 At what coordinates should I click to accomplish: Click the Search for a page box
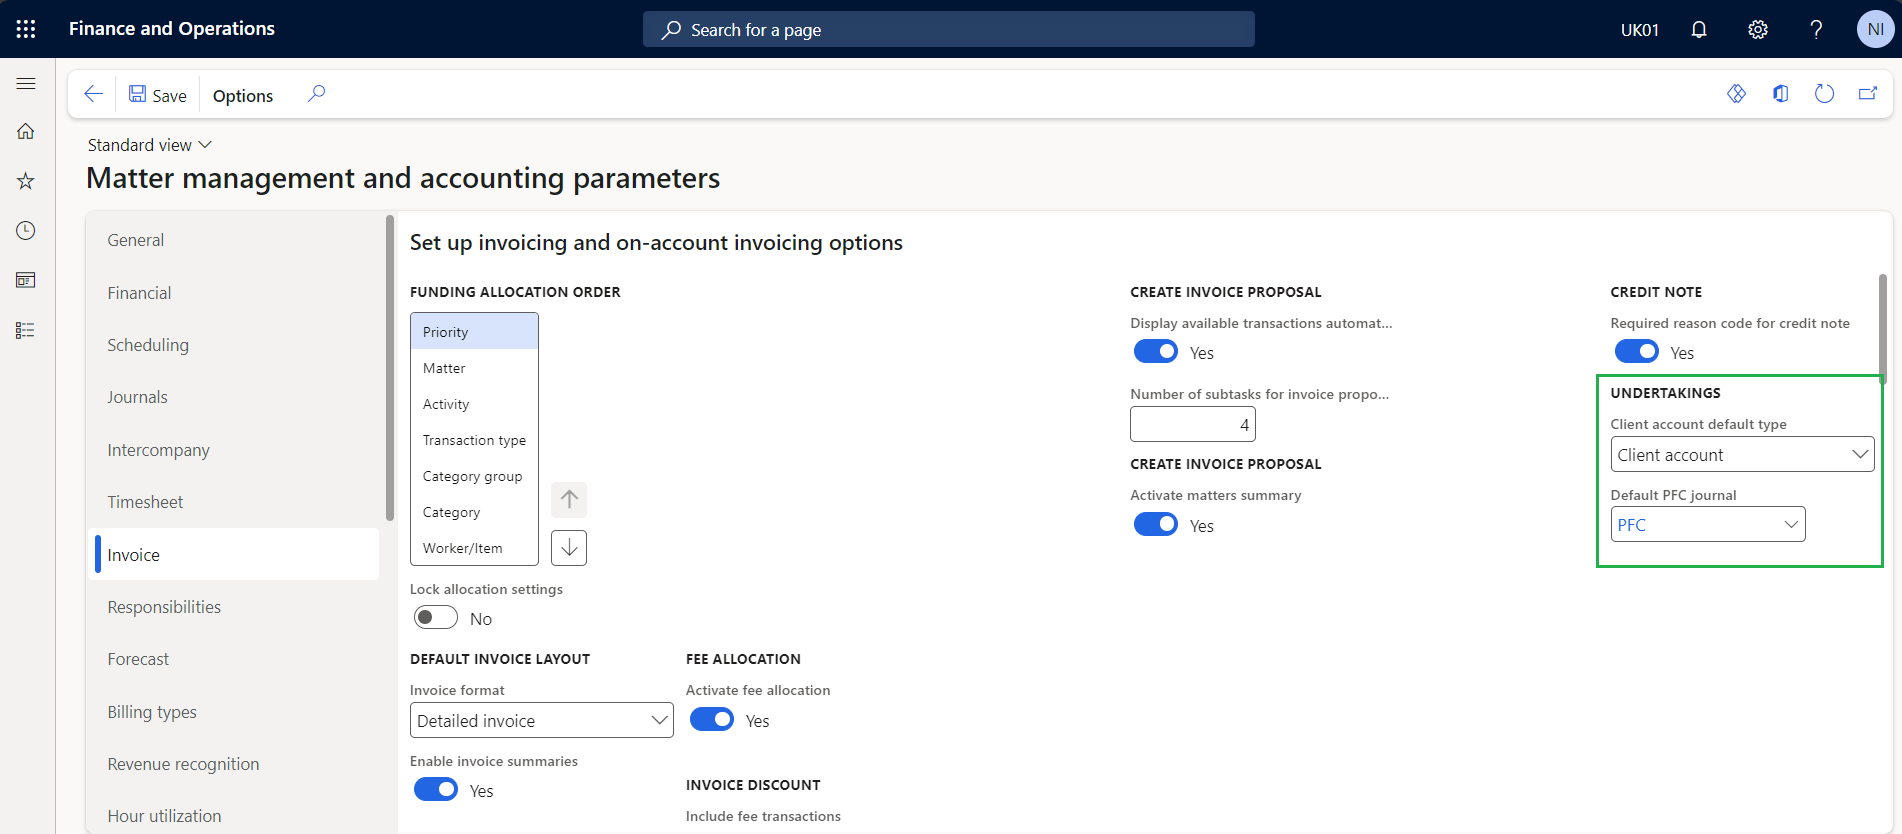pos(948,30)
